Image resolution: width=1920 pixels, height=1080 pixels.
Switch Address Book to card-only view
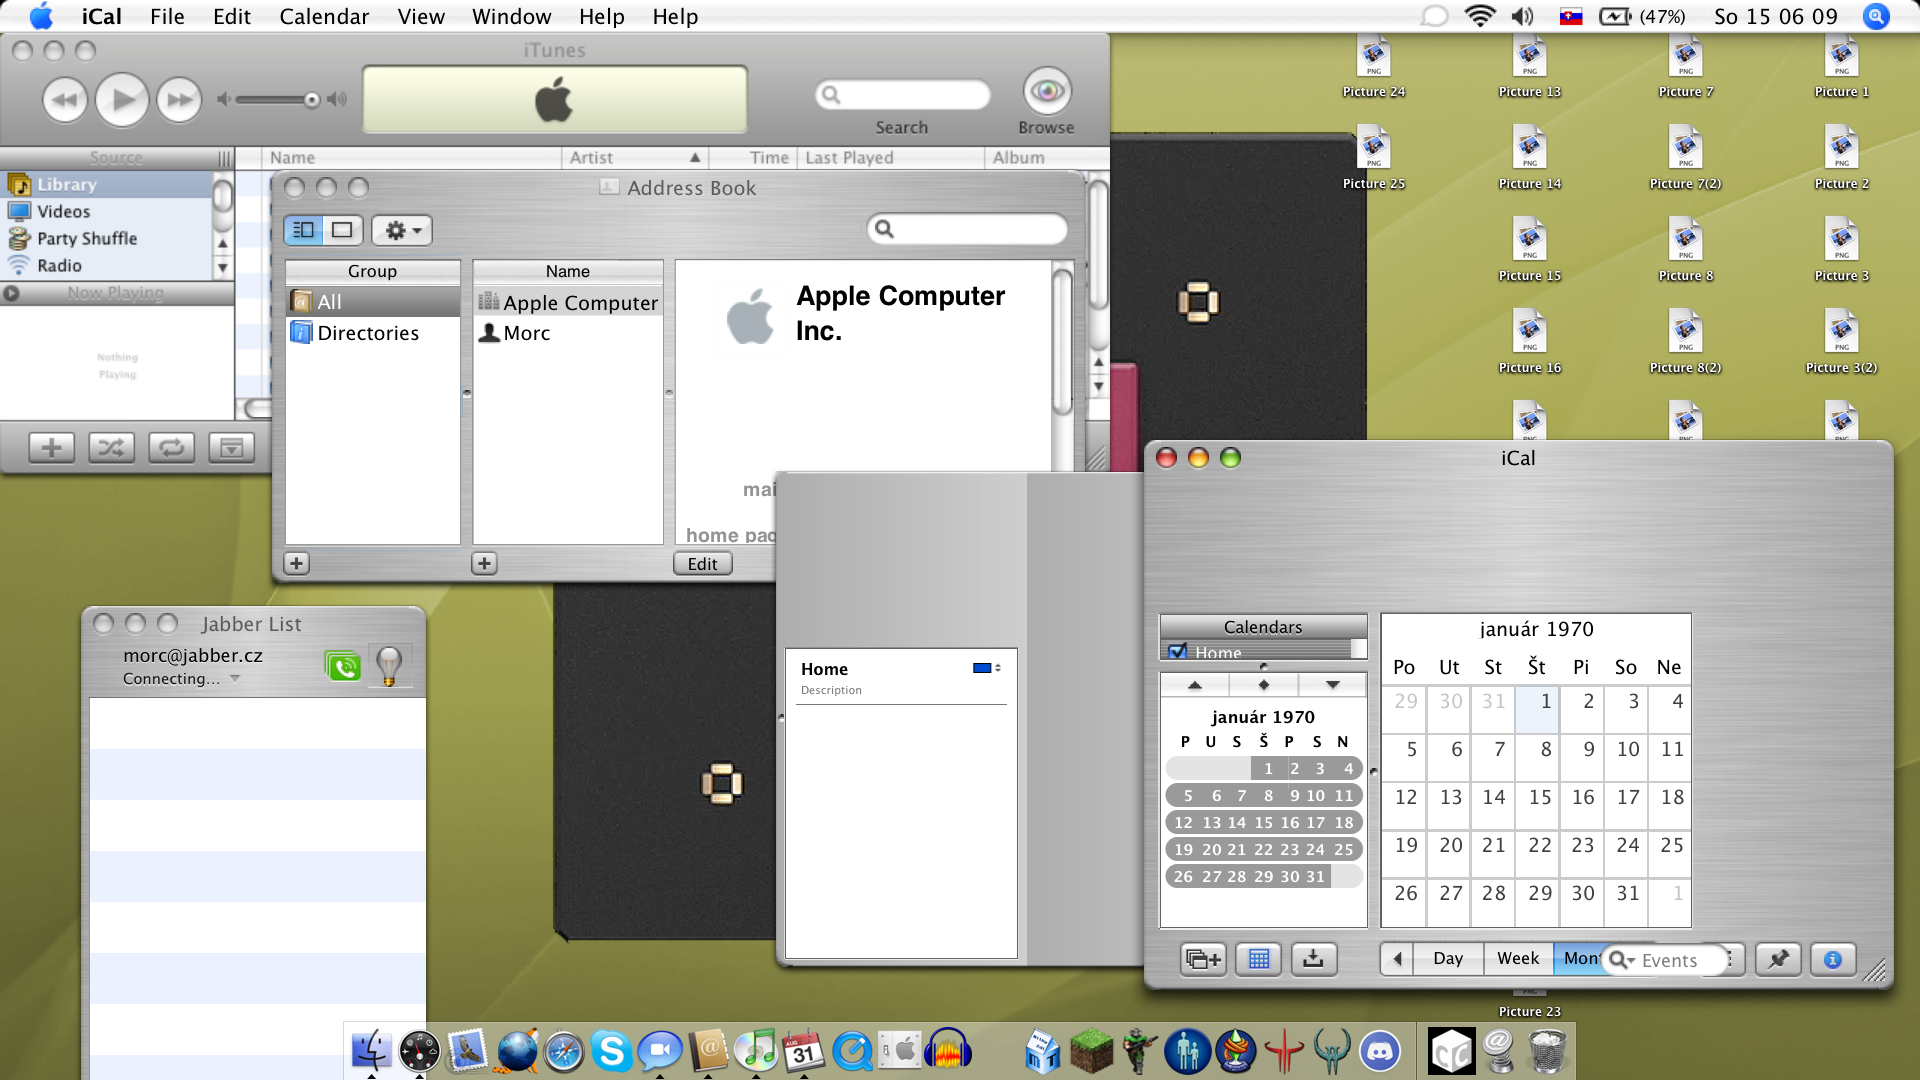pos(342,230)
